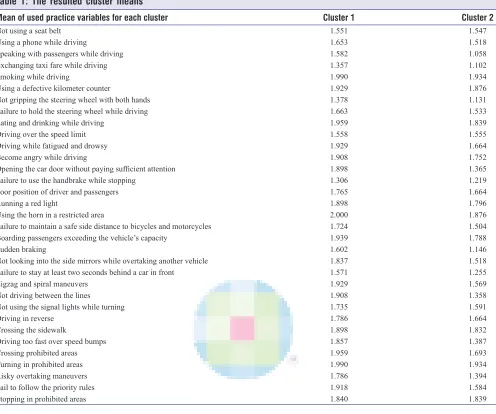Click 'Stopping in prohibited areas' row label
496x414 pixels.
(43, 399)
